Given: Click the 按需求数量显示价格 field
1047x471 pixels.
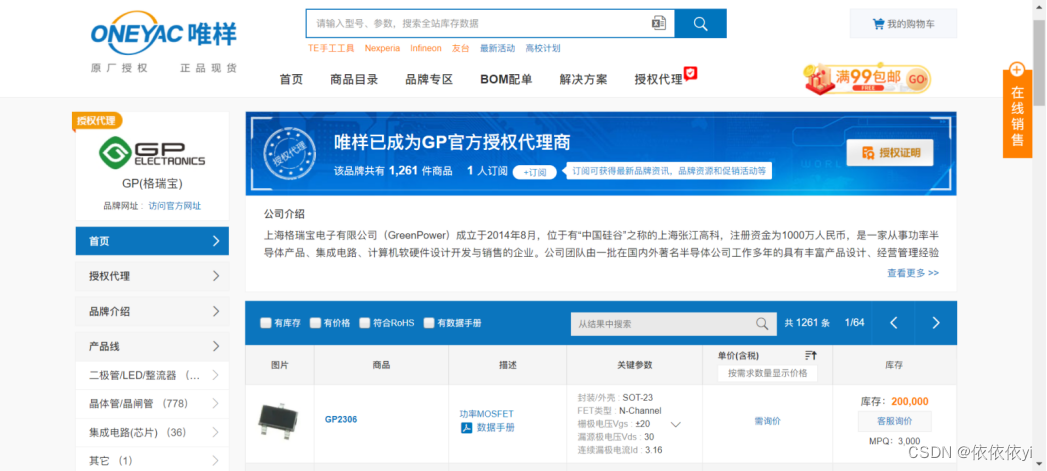Looking at the screenshot, I should [x=767, y=373].
